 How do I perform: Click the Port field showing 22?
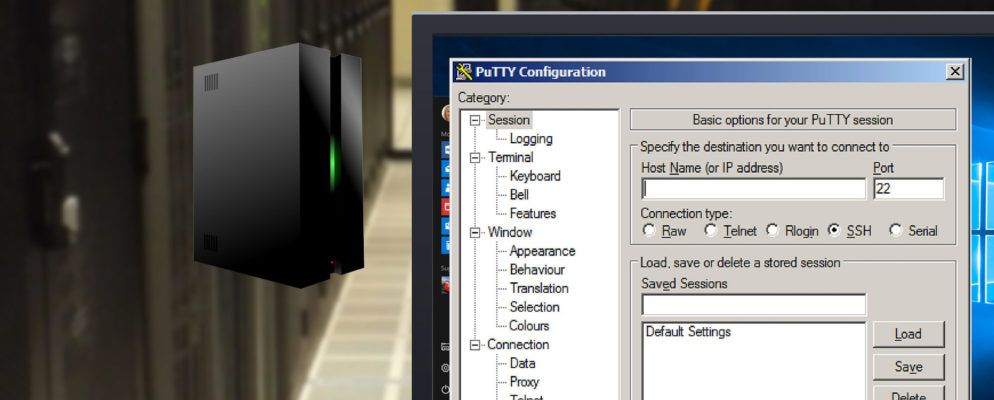(x=908, y=189)
